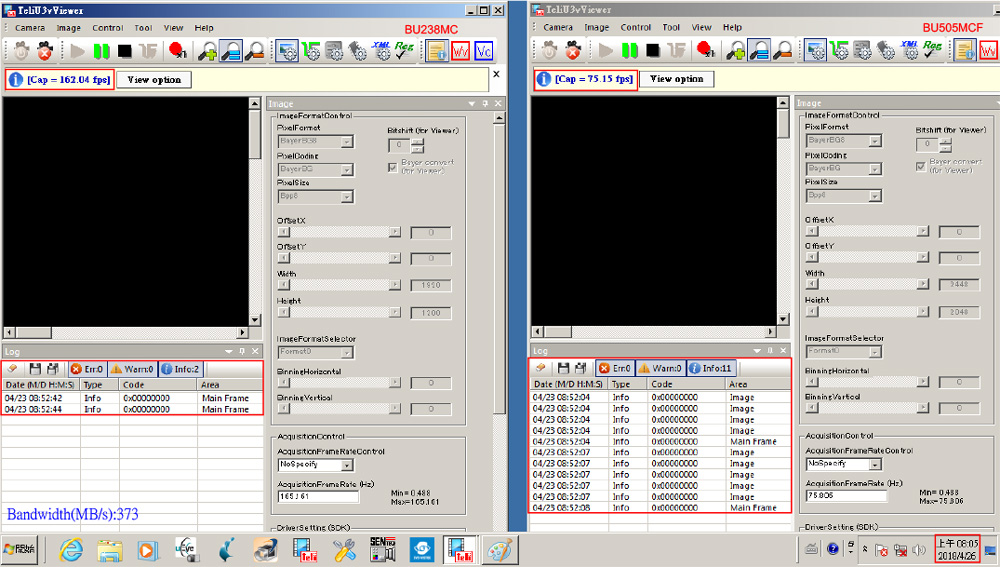Toggle Err:0 filter in BU505MCF log panel
1000x567 pixels.
[615, 369]
